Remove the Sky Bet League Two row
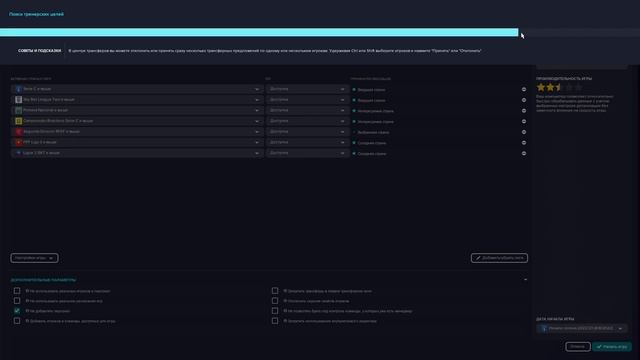 [524, 100]
